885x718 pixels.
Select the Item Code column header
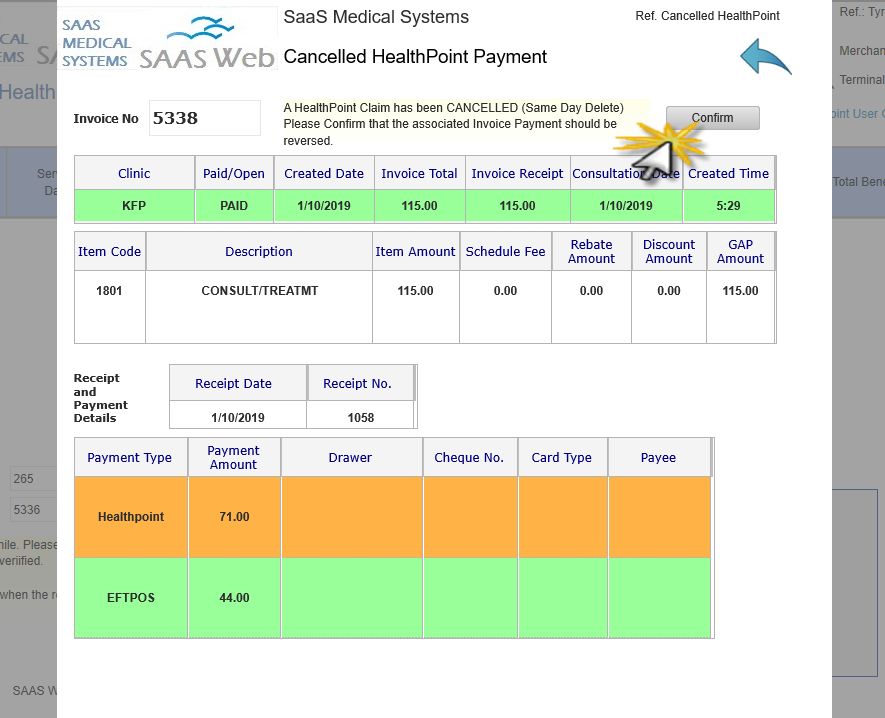click(109, 251)
